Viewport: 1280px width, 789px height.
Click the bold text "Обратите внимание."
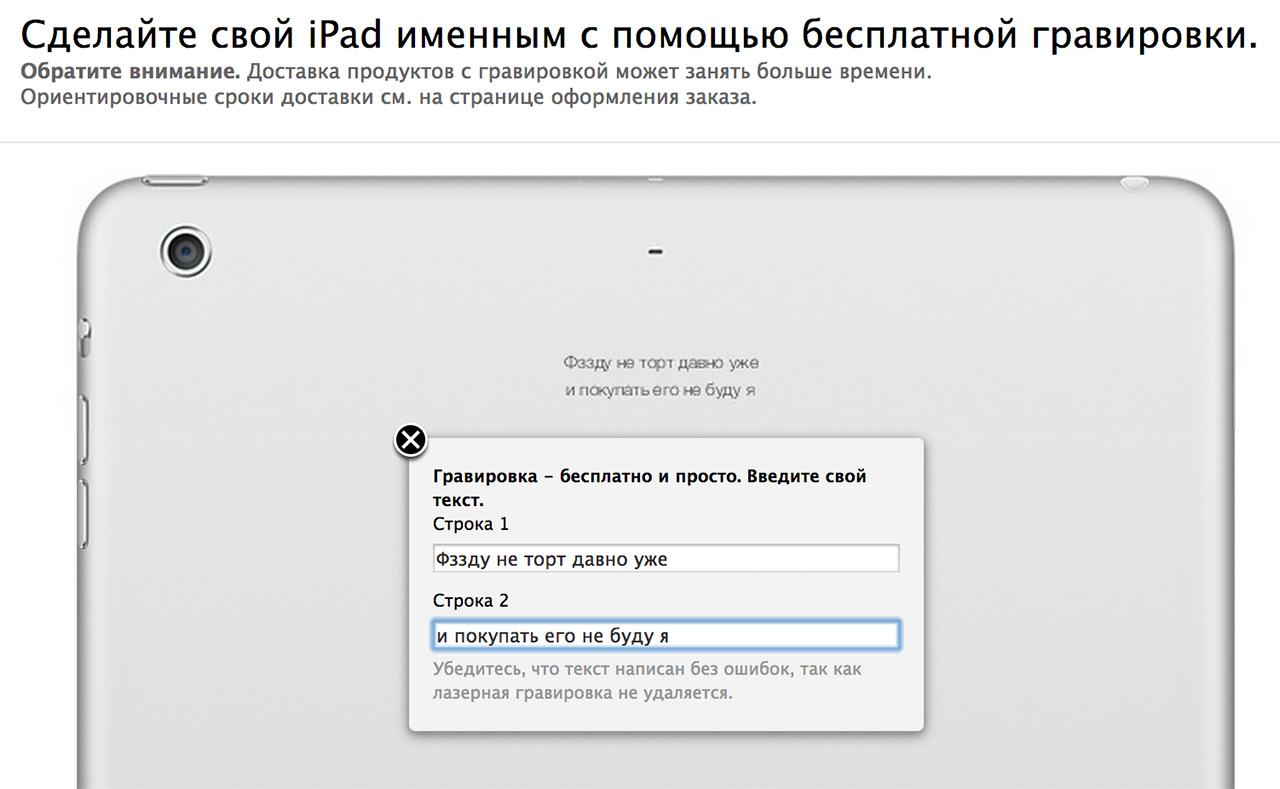[x=131, y=73]
